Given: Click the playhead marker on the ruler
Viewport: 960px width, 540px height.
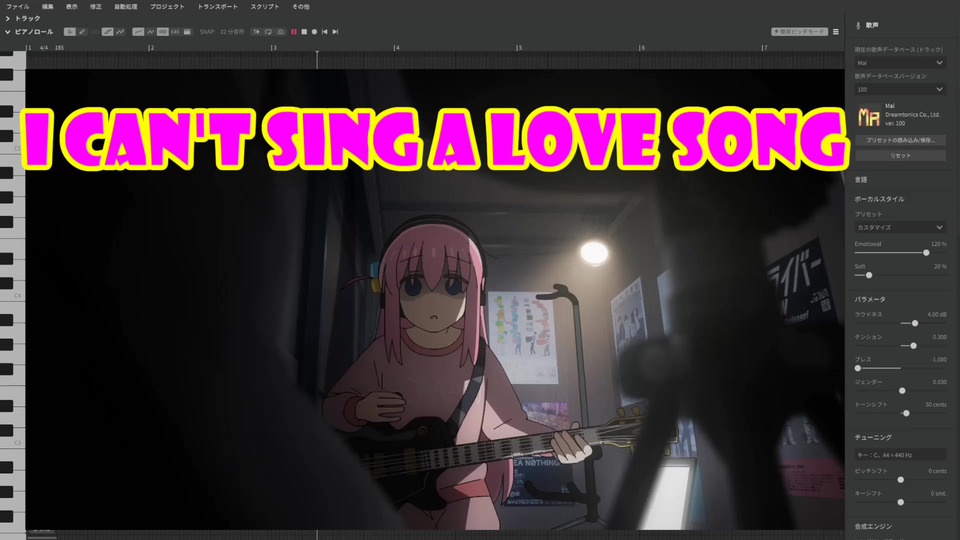Looking at the screenshot, I should pos(317,55).
